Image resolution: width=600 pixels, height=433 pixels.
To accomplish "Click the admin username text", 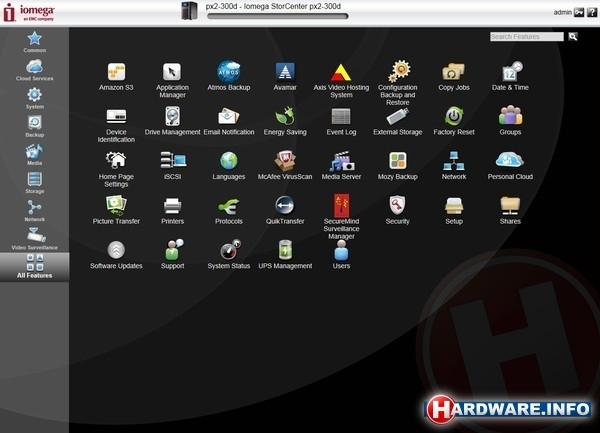I will (562, 12).
